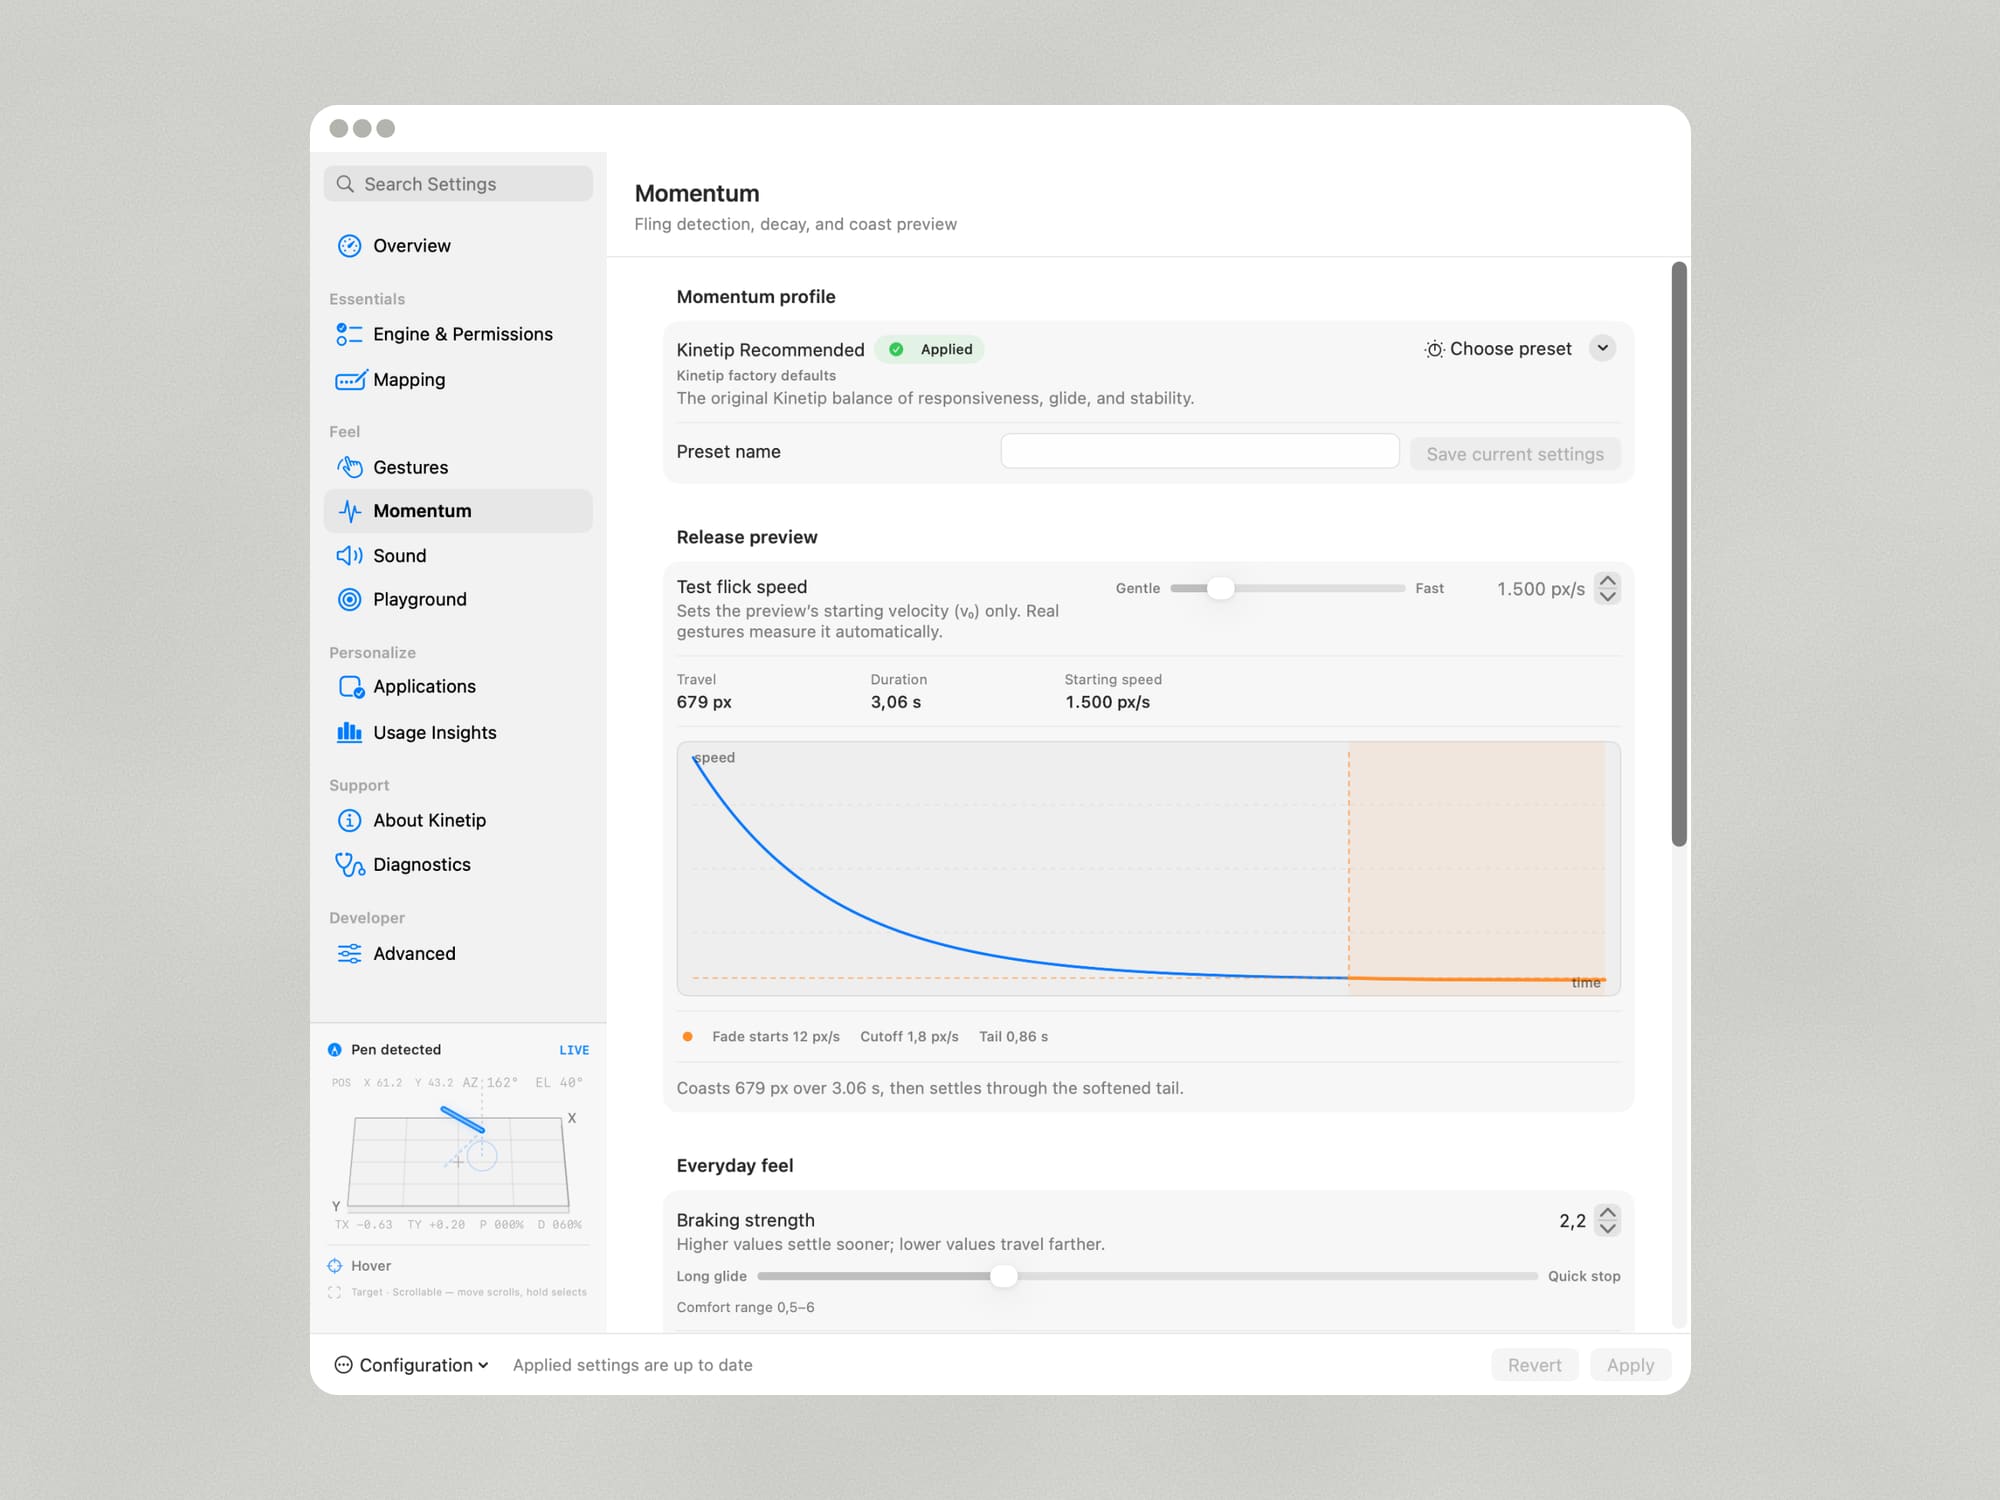Image resolution: width=2000 pixels, height=1500 pixels.
Task: Go to Usage Insights
Action: point(458,733)
